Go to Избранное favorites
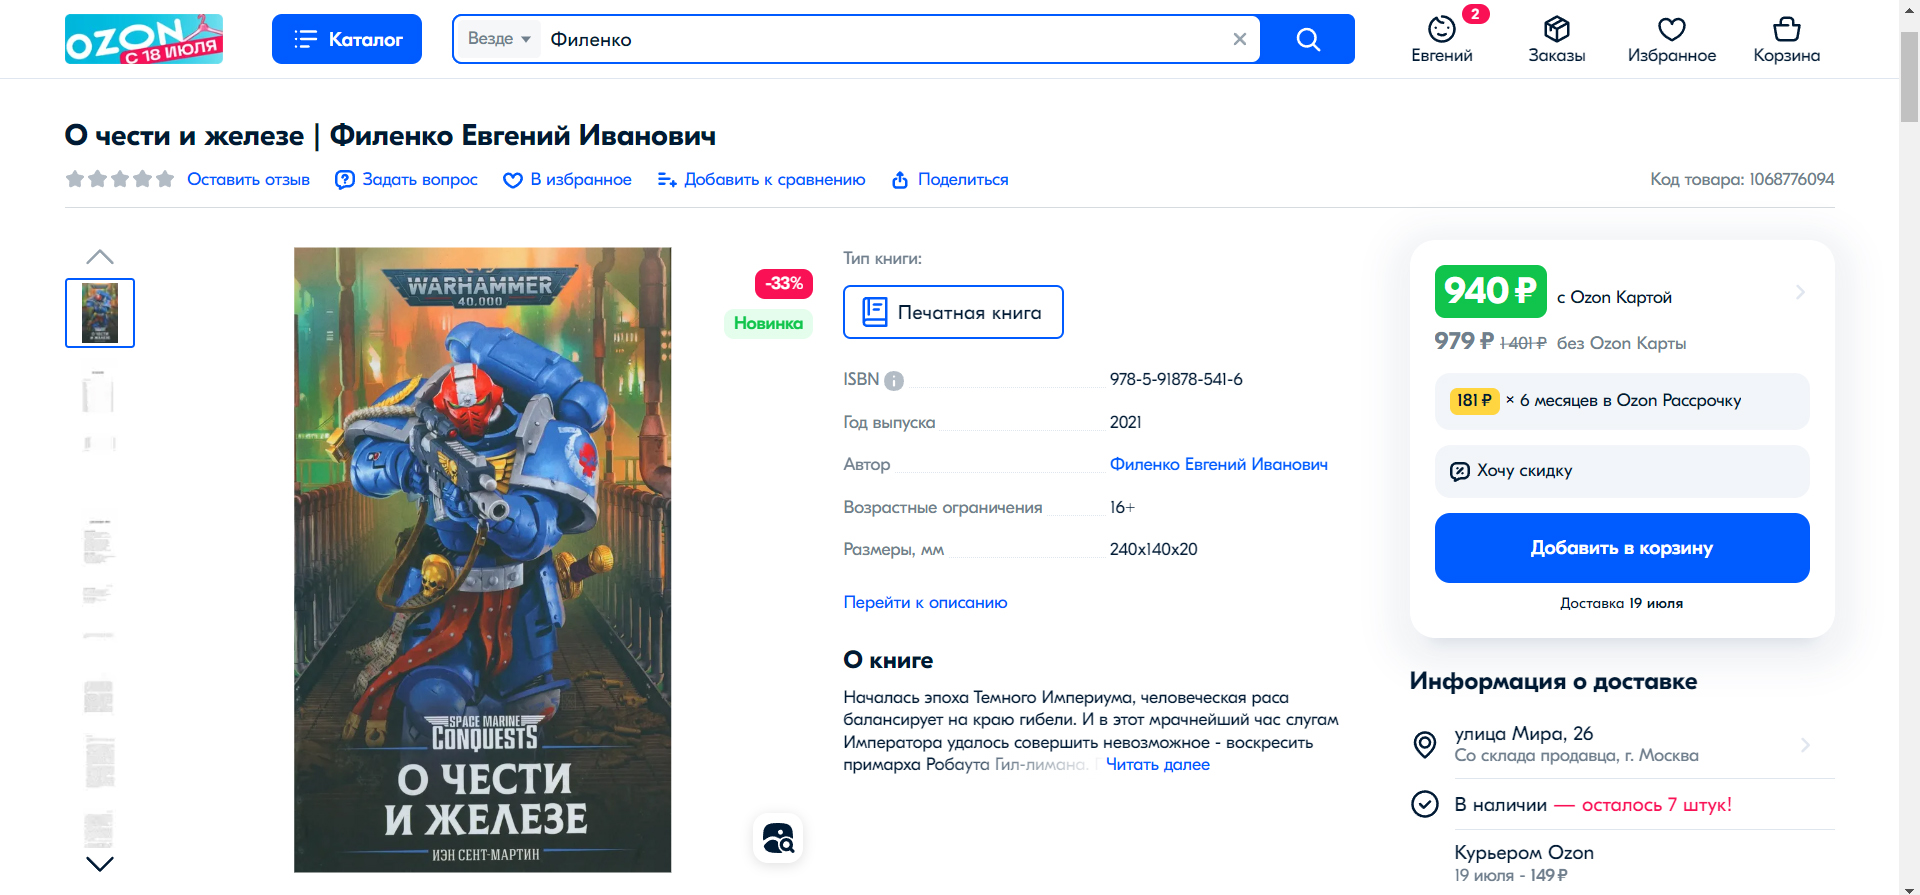This screenshot has width=1920, height=895. [1671, 39]
